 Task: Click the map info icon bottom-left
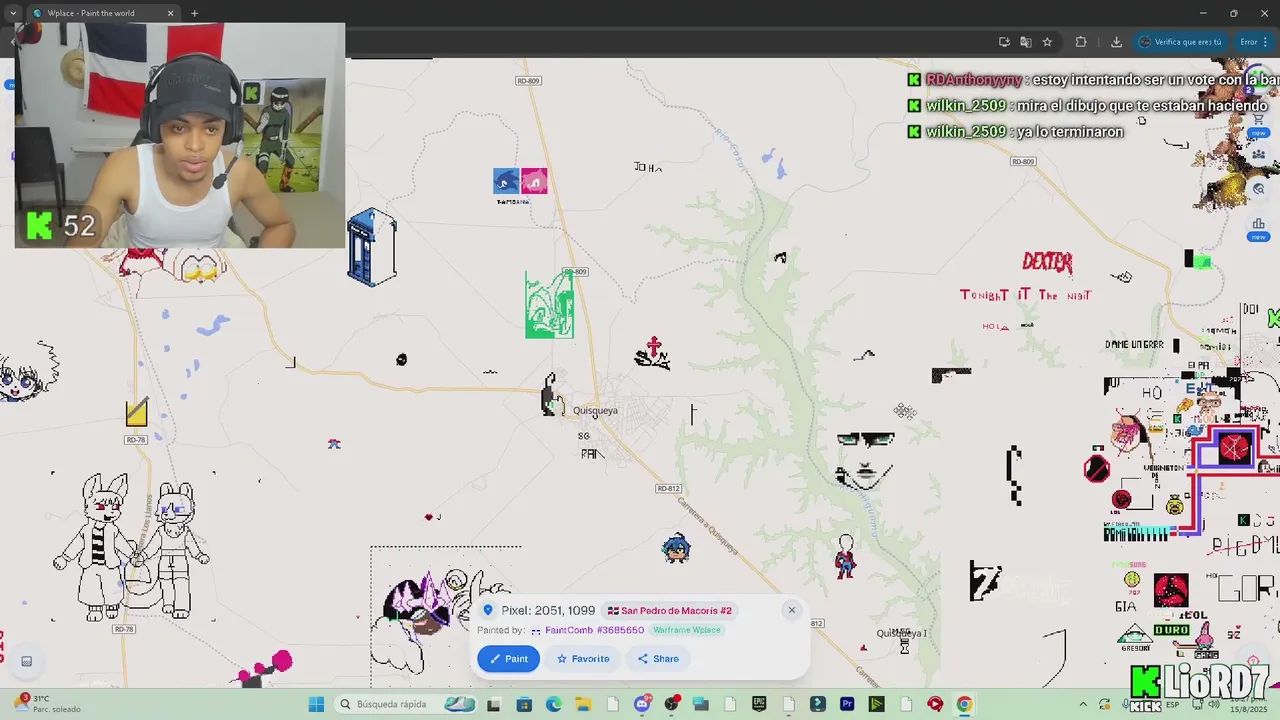[x=27, y=661]
